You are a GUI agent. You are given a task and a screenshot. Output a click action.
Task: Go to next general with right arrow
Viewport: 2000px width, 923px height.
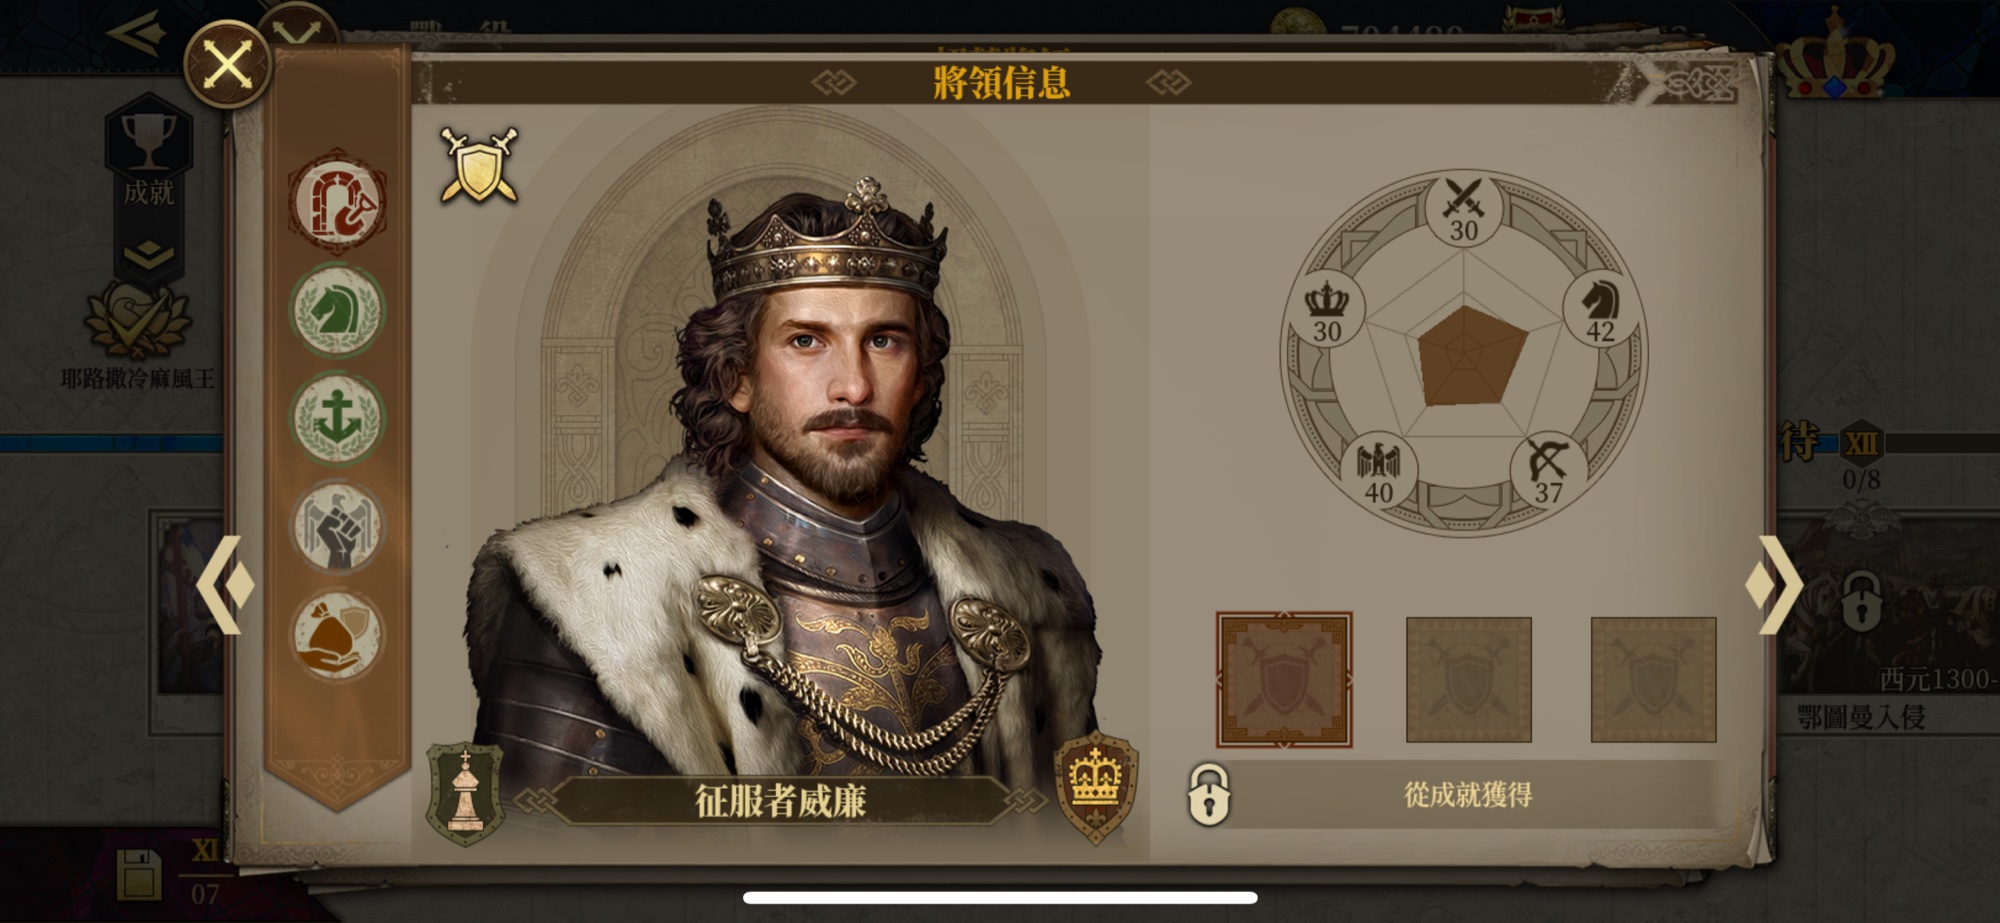(x=1775, y=584)
